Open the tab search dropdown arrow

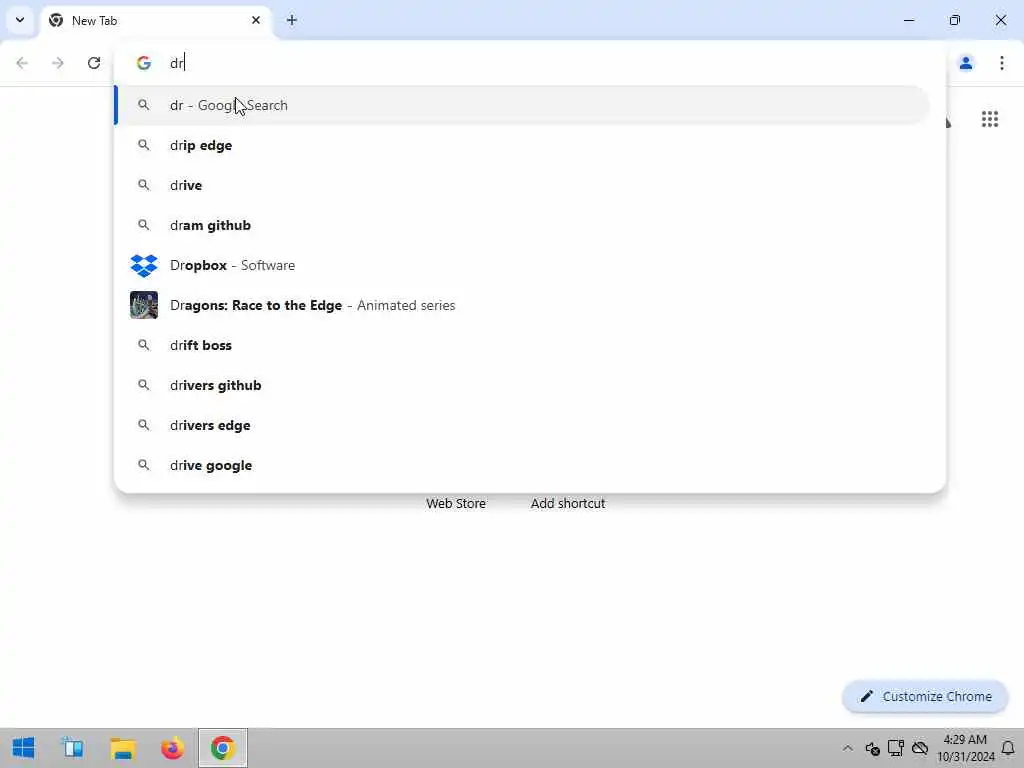pos(20,20)
